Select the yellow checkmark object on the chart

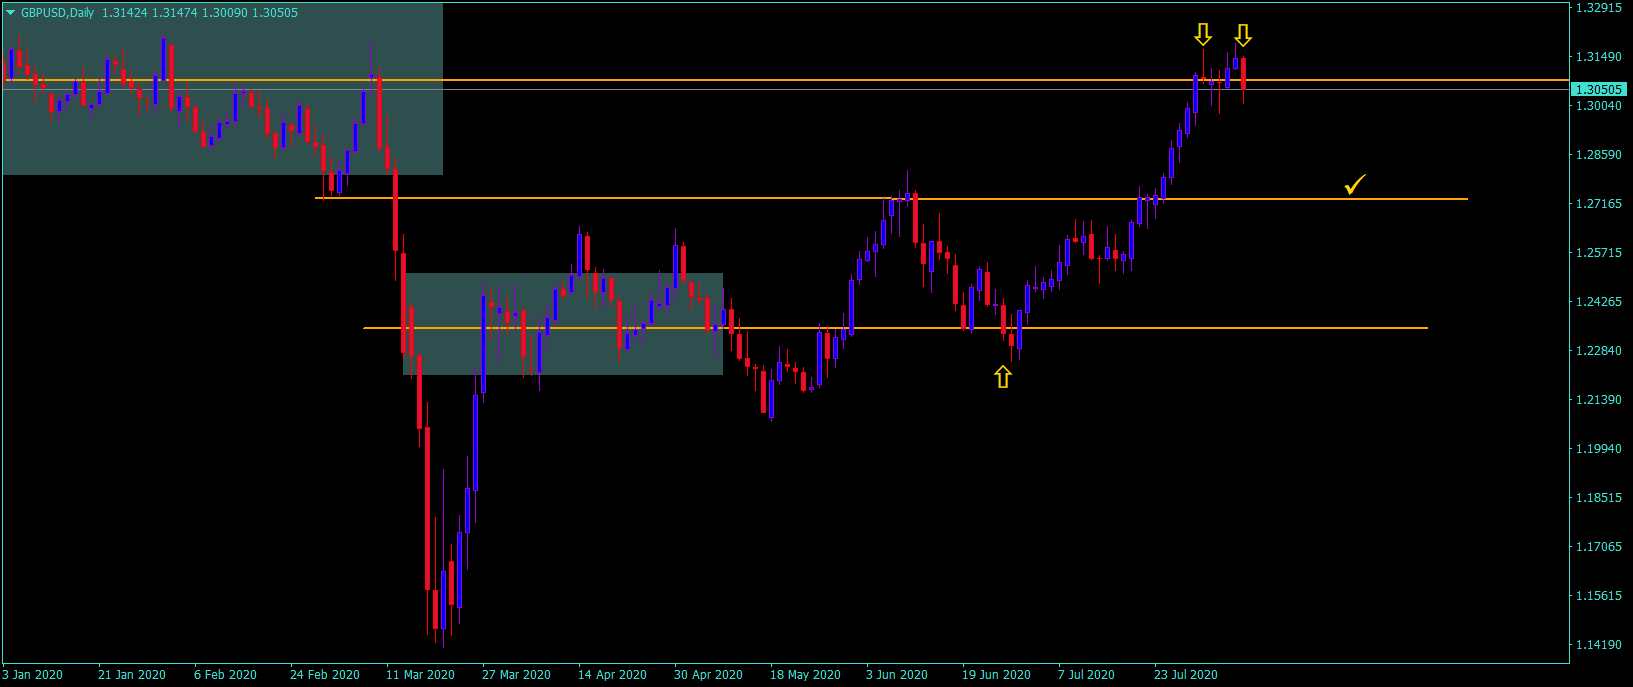[1355, 184]
